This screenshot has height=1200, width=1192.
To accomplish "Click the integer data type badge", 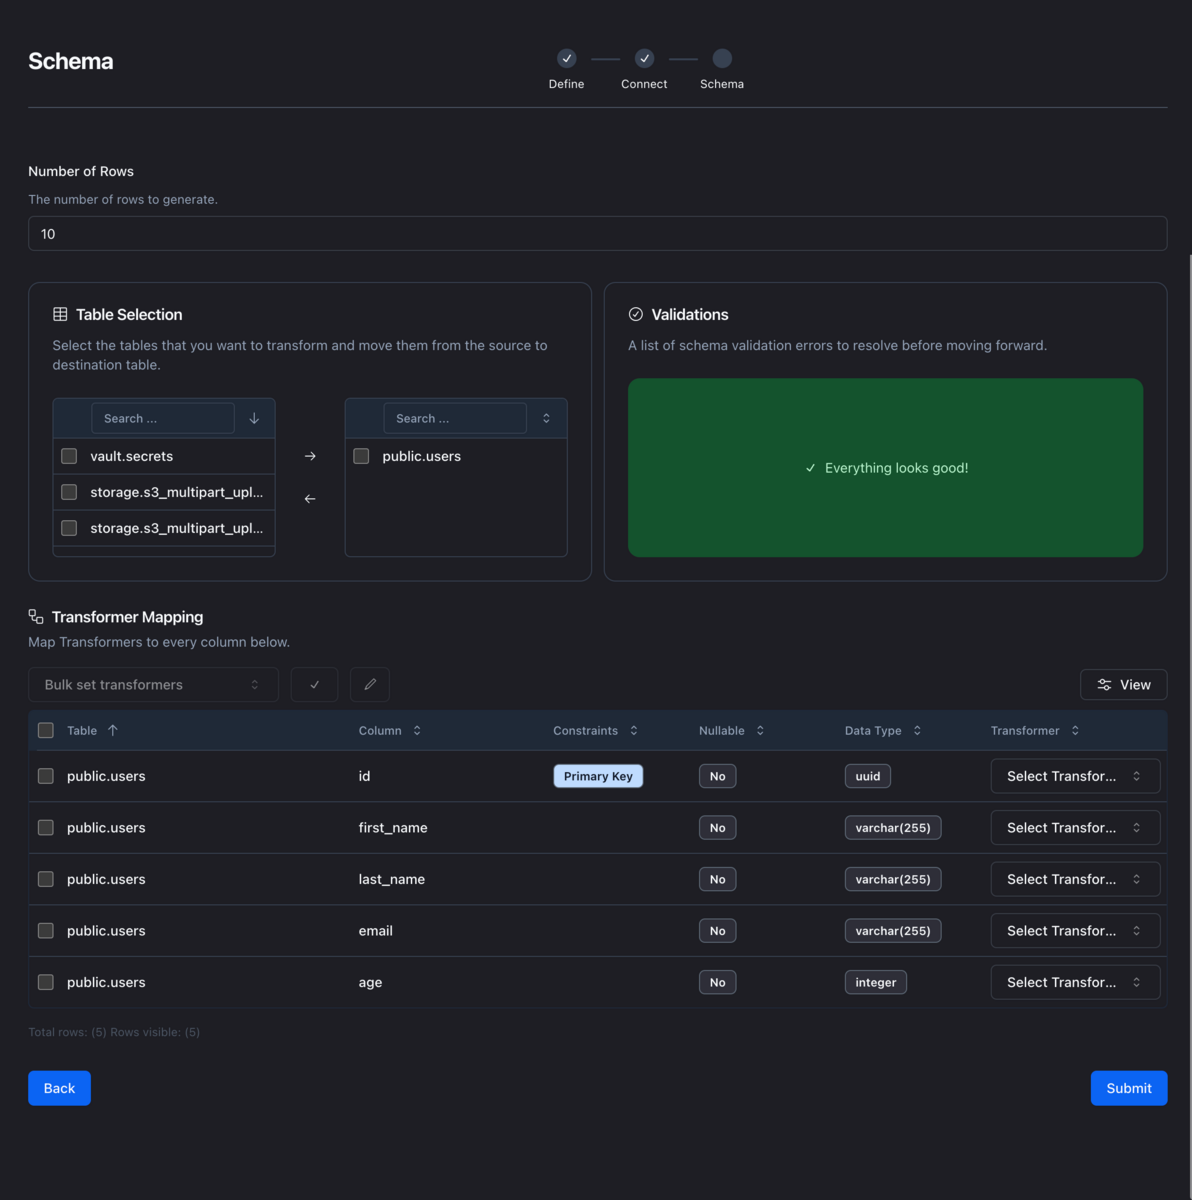I will pyautogui.click(x=876, y=982).
